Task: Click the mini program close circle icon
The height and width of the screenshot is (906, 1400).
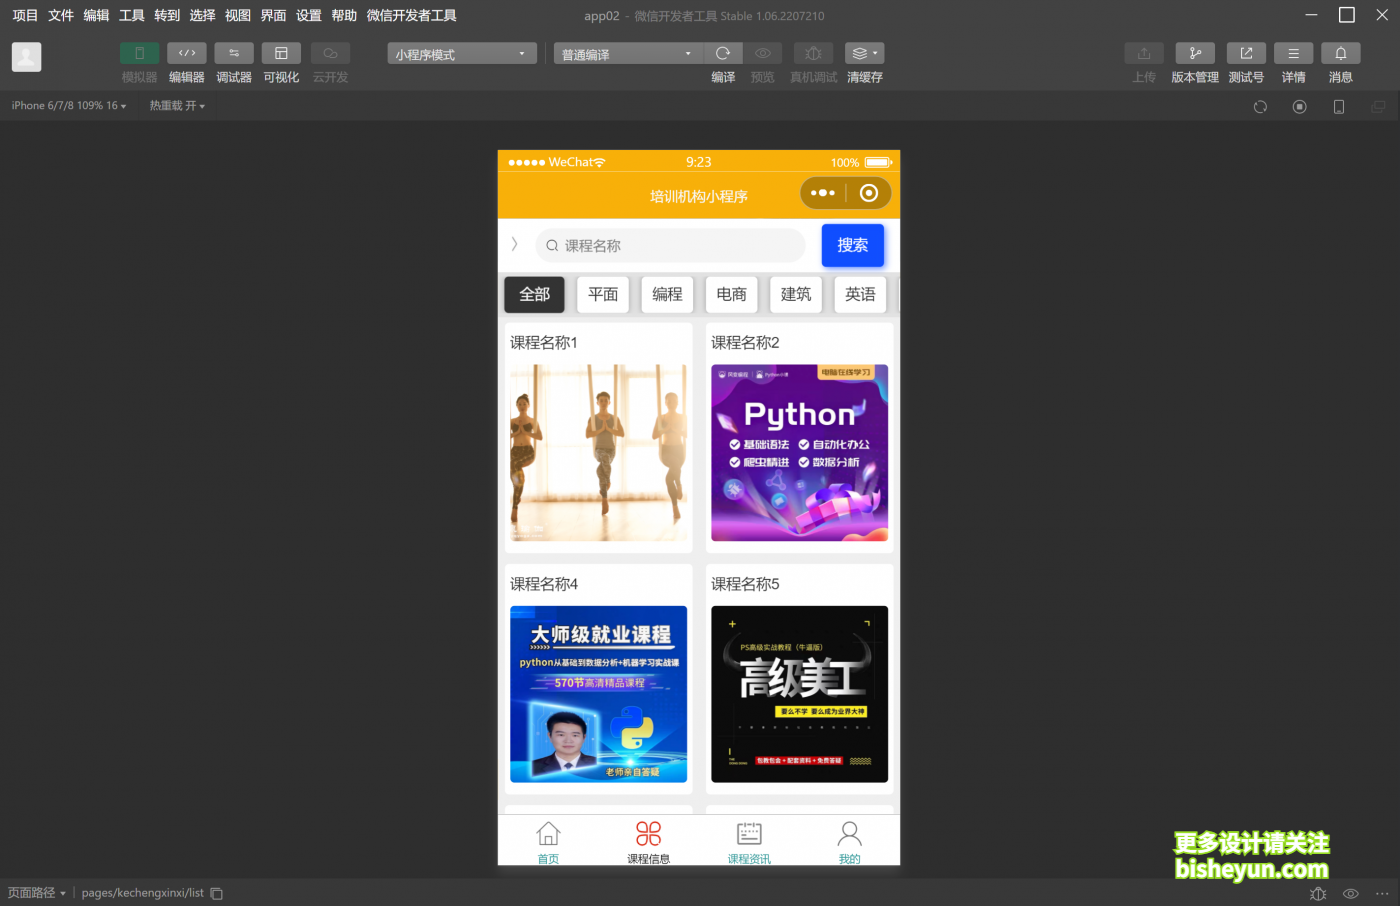Action: point(869,193)
